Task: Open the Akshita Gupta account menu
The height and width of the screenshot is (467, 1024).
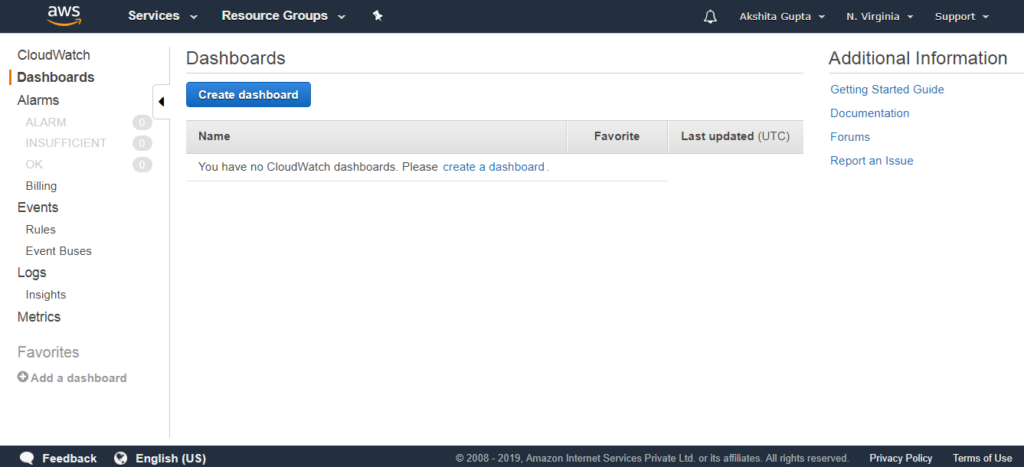Action: pyautogui.click(x=782, y=16)
